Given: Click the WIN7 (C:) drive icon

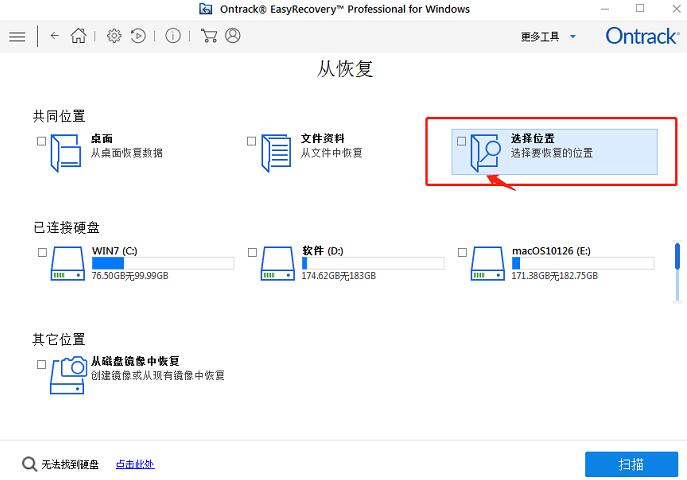Looking at the screenshot, I should point(67,263).
